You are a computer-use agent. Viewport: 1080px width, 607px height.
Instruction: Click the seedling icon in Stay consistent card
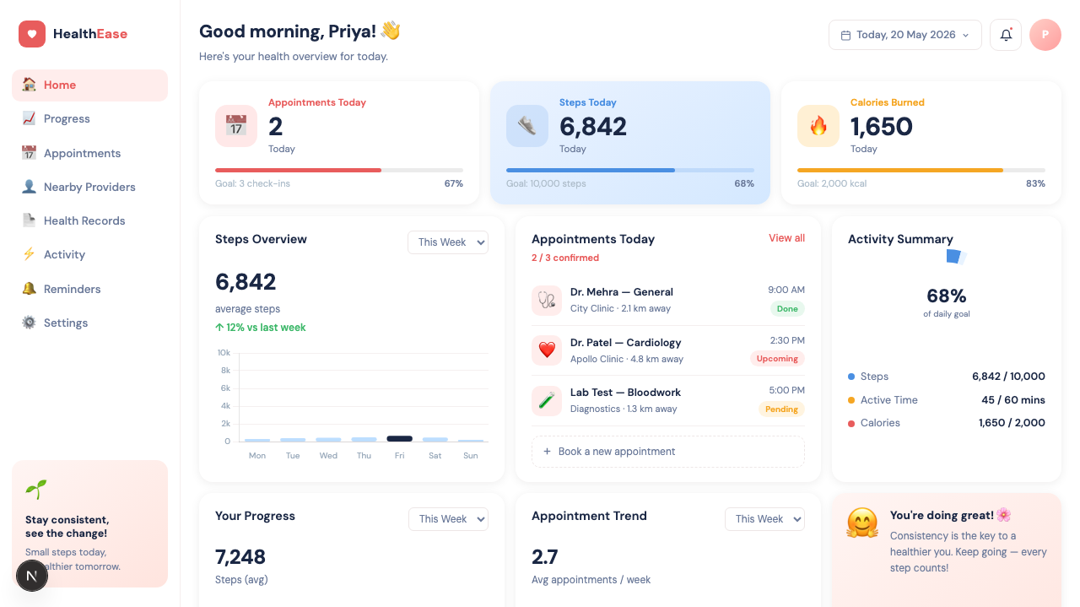36,489
